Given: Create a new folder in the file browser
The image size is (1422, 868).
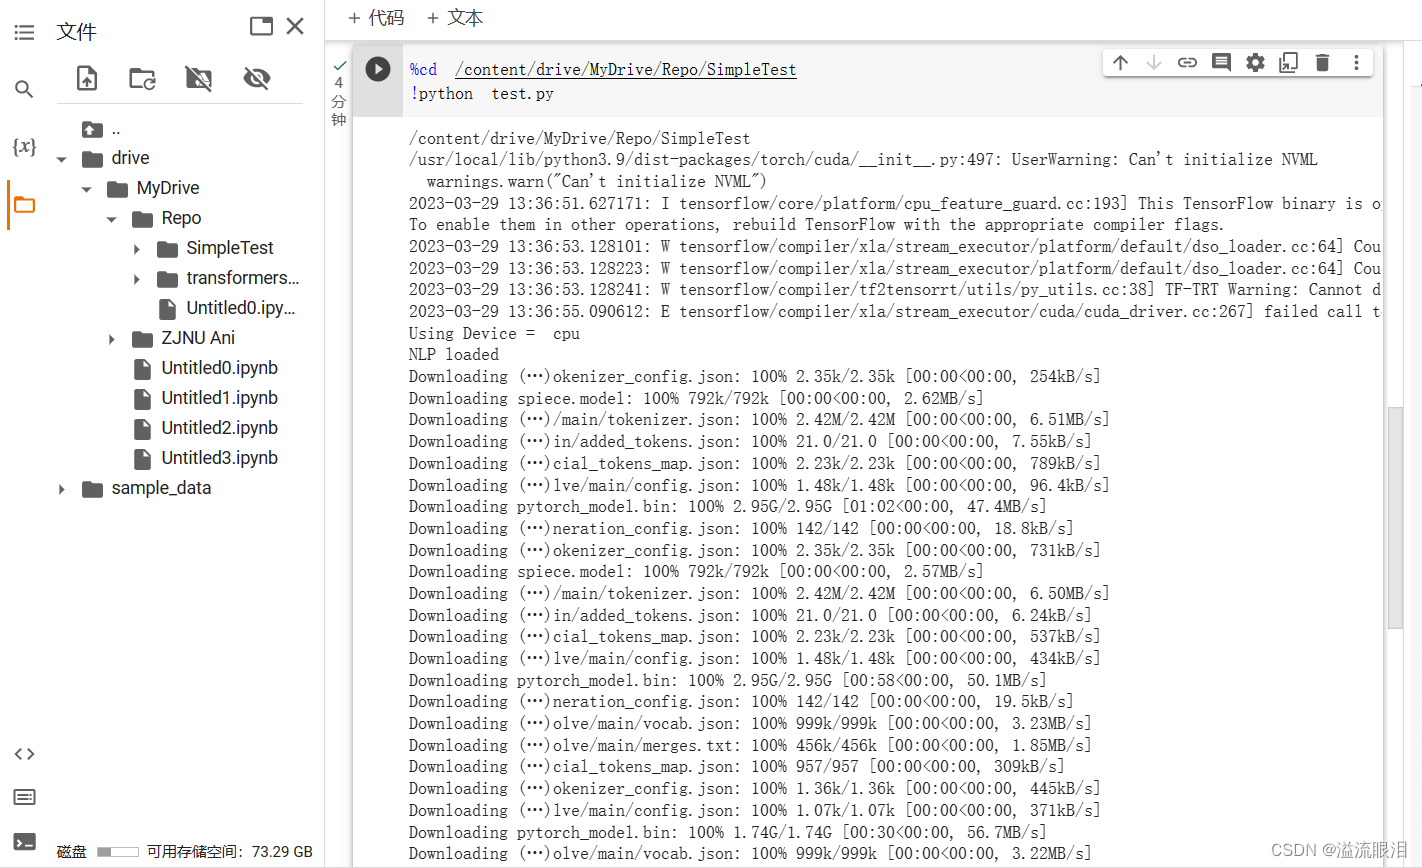Looking at the screenshot, I should 142,78.
